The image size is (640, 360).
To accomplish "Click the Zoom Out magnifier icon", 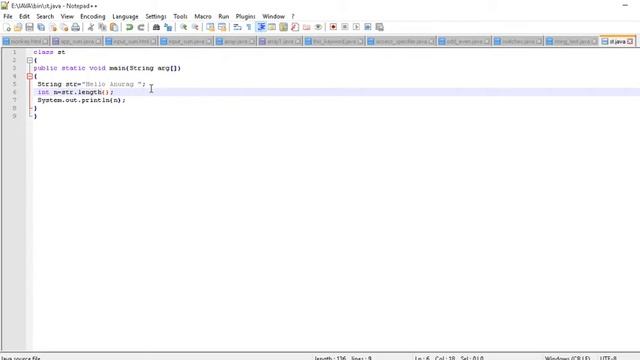I will tap(195, 27).
